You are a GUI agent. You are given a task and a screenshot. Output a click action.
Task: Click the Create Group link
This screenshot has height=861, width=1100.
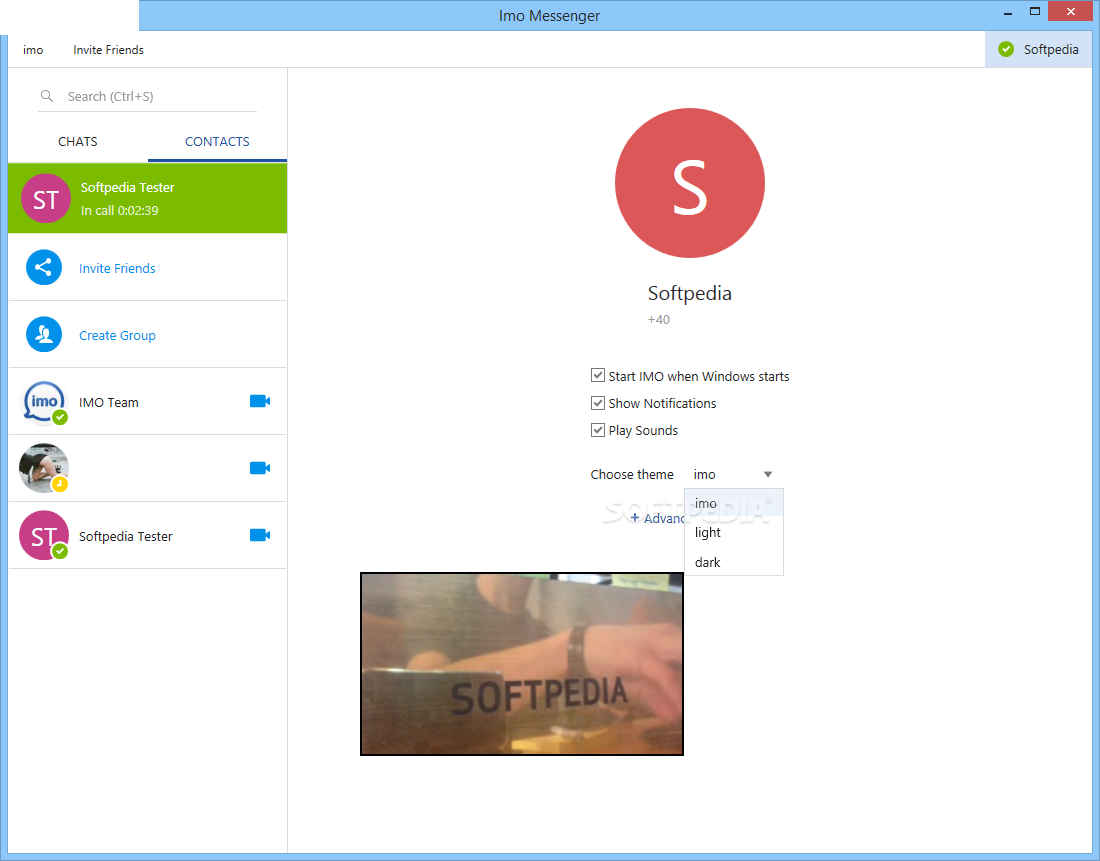(117, 335)
